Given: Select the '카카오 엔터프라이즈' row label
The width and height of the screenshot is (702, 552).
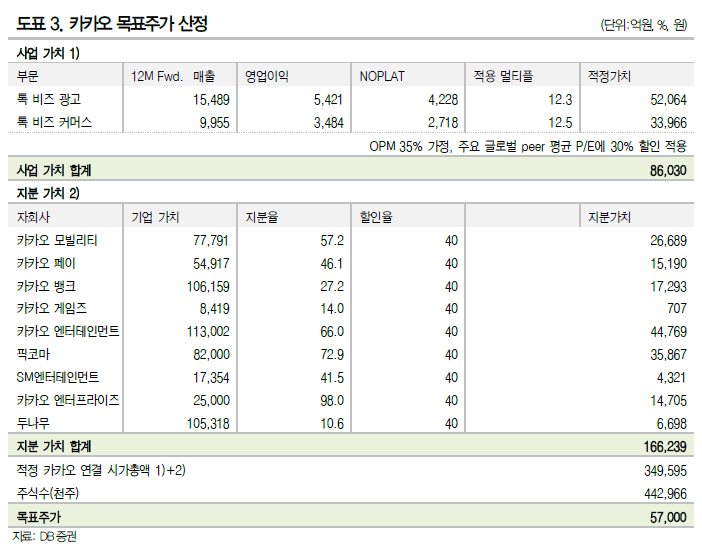Looking at the screenshot, I should (x=68, y=400).
